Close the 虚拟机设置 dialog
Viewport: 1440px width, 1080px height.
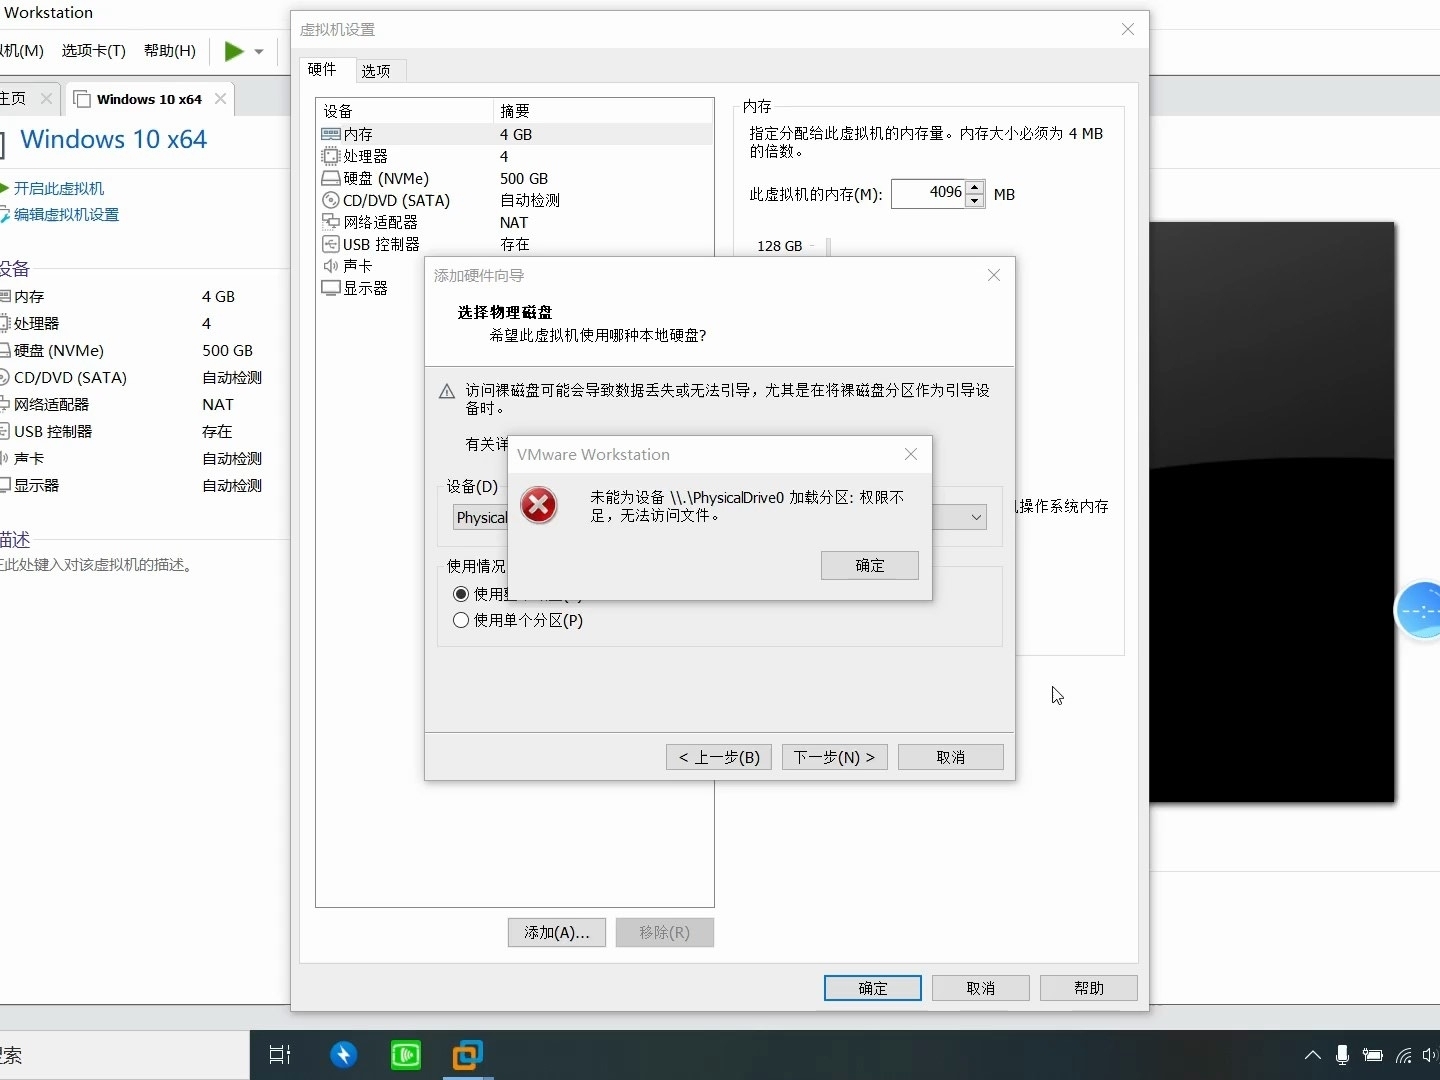(x=1127, y=29)
